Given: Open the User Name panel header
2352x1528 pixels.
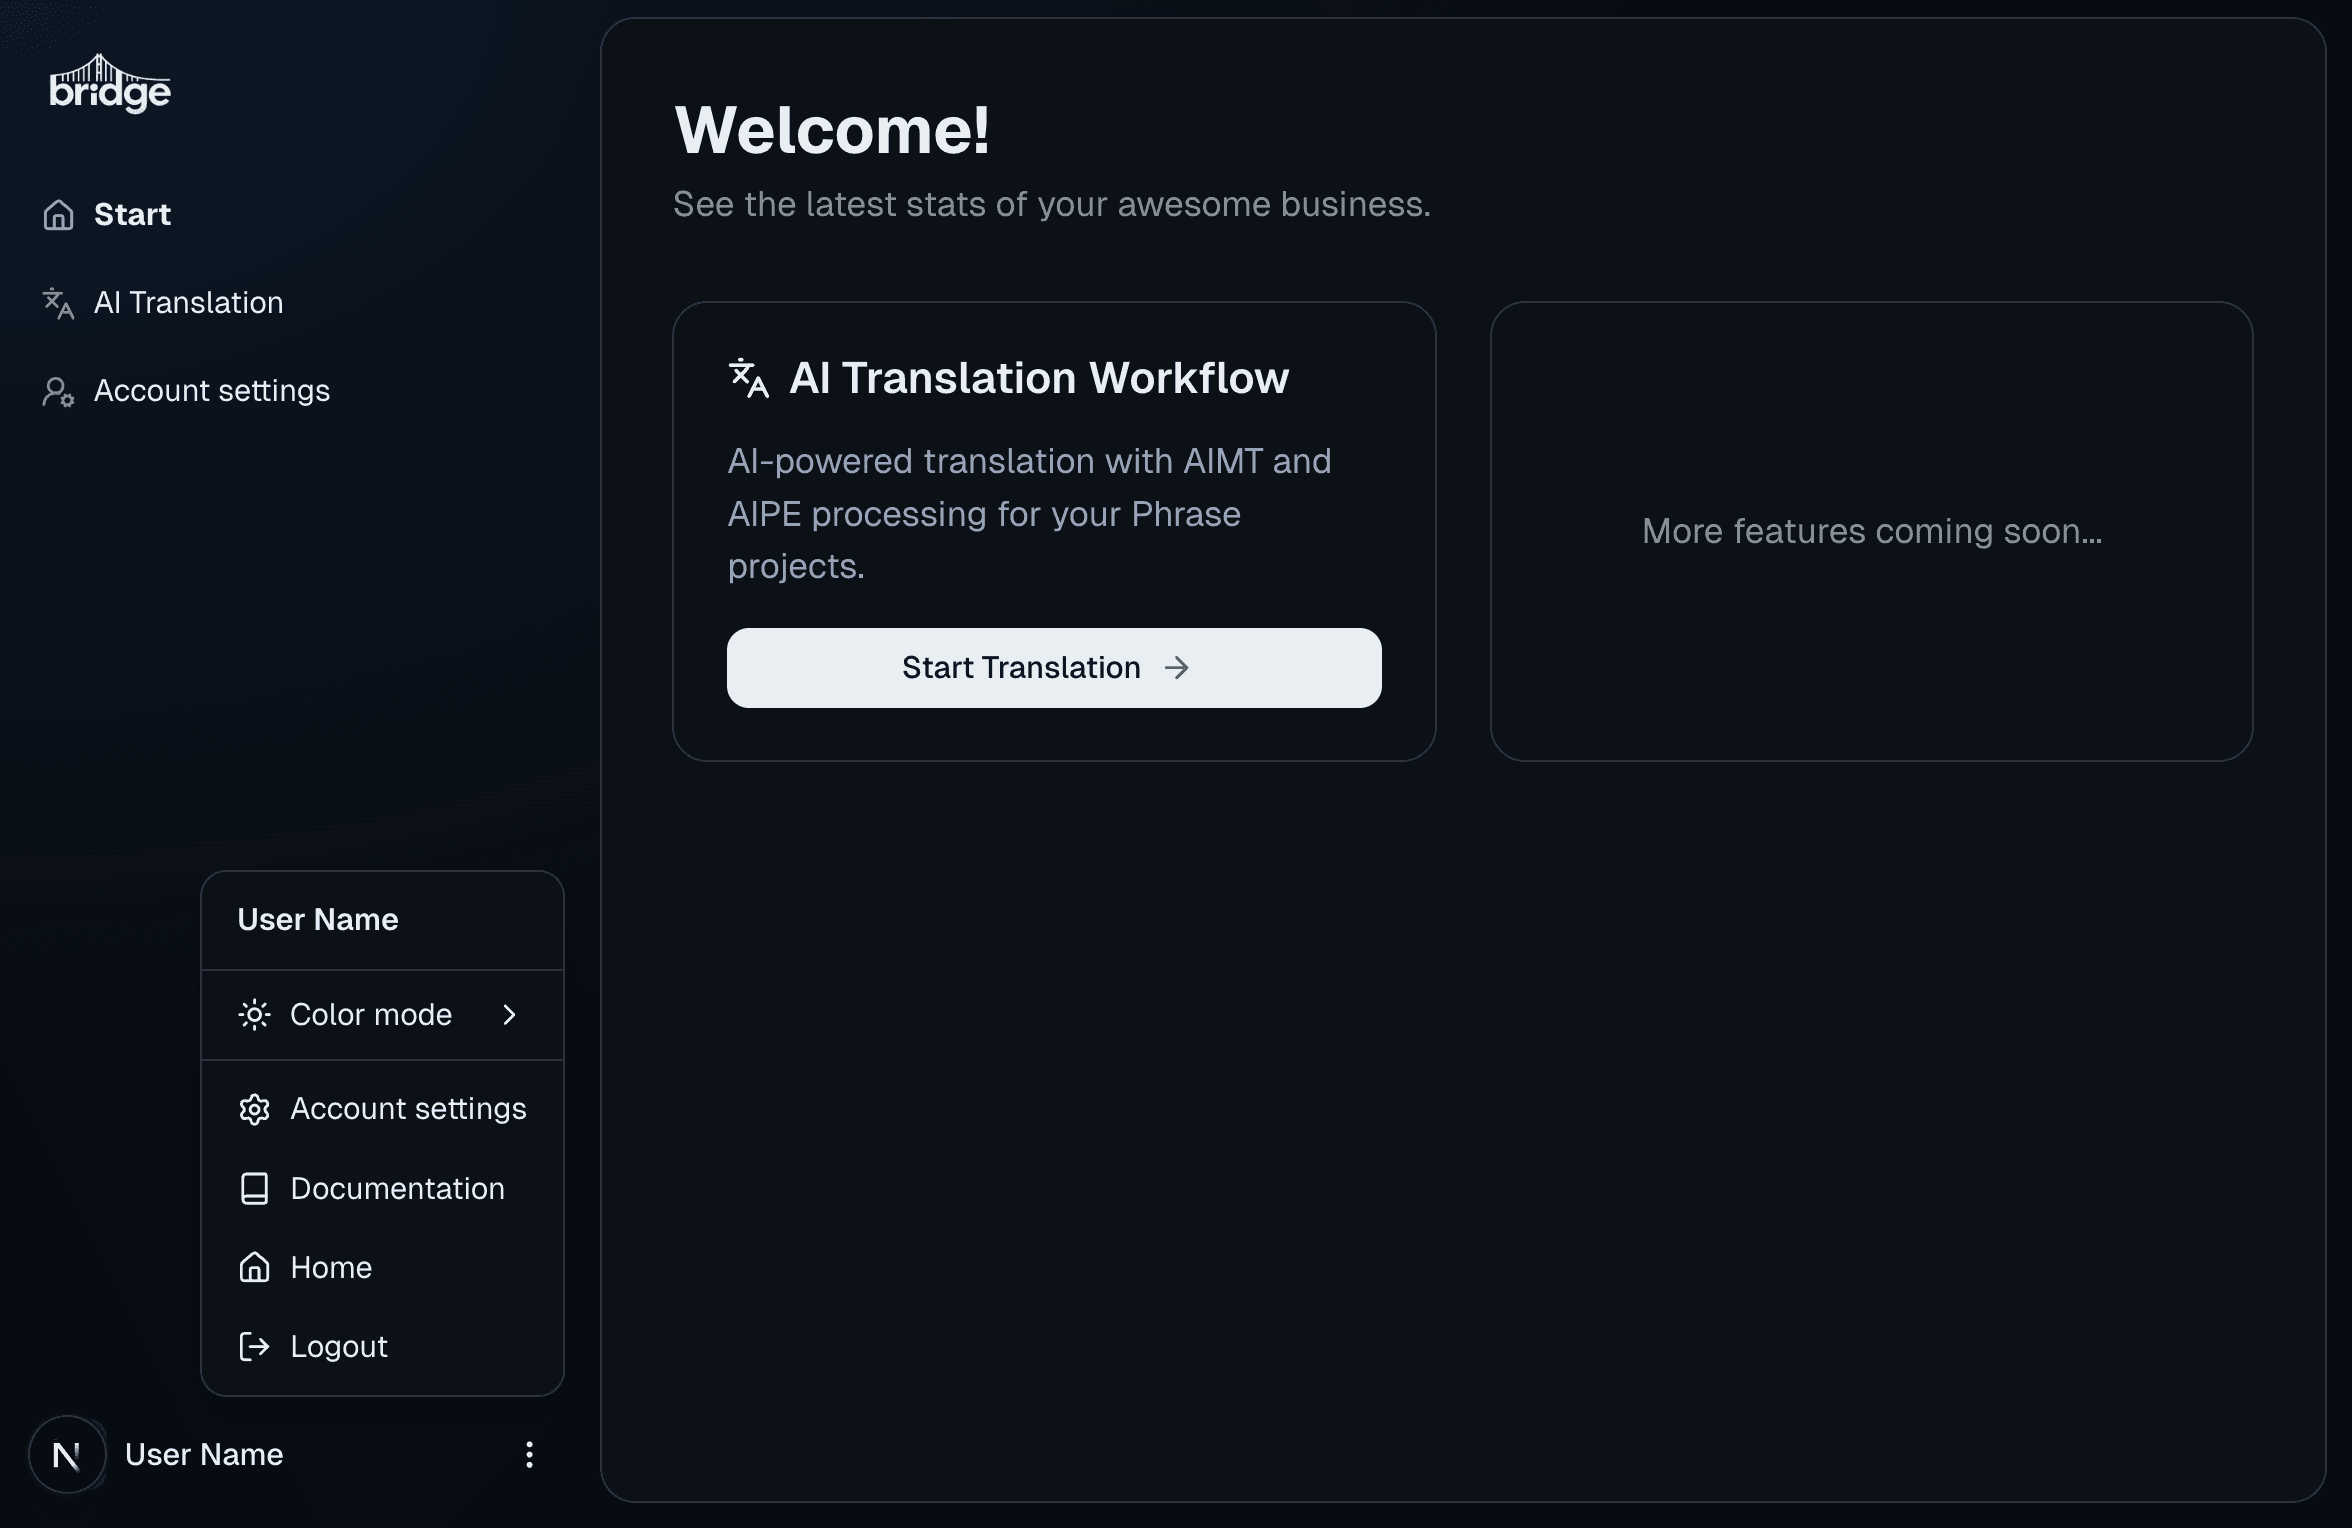Looking at the screenshot, I should (317, 919).
